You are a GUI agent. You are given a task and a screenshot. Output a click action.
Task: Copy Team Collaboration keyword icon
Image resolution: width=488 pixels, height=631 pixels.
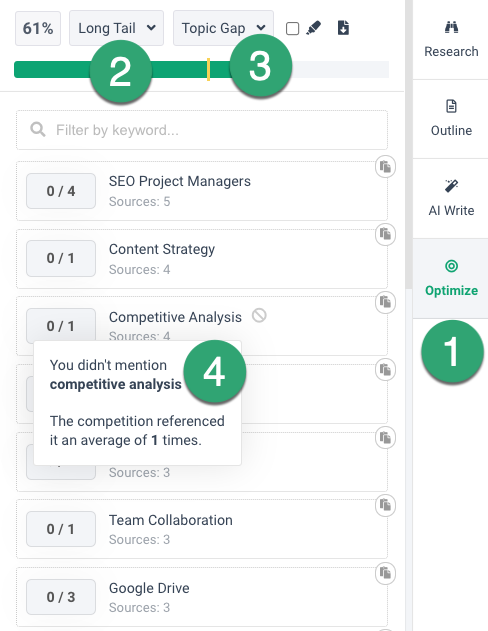[x=385, y=505]
